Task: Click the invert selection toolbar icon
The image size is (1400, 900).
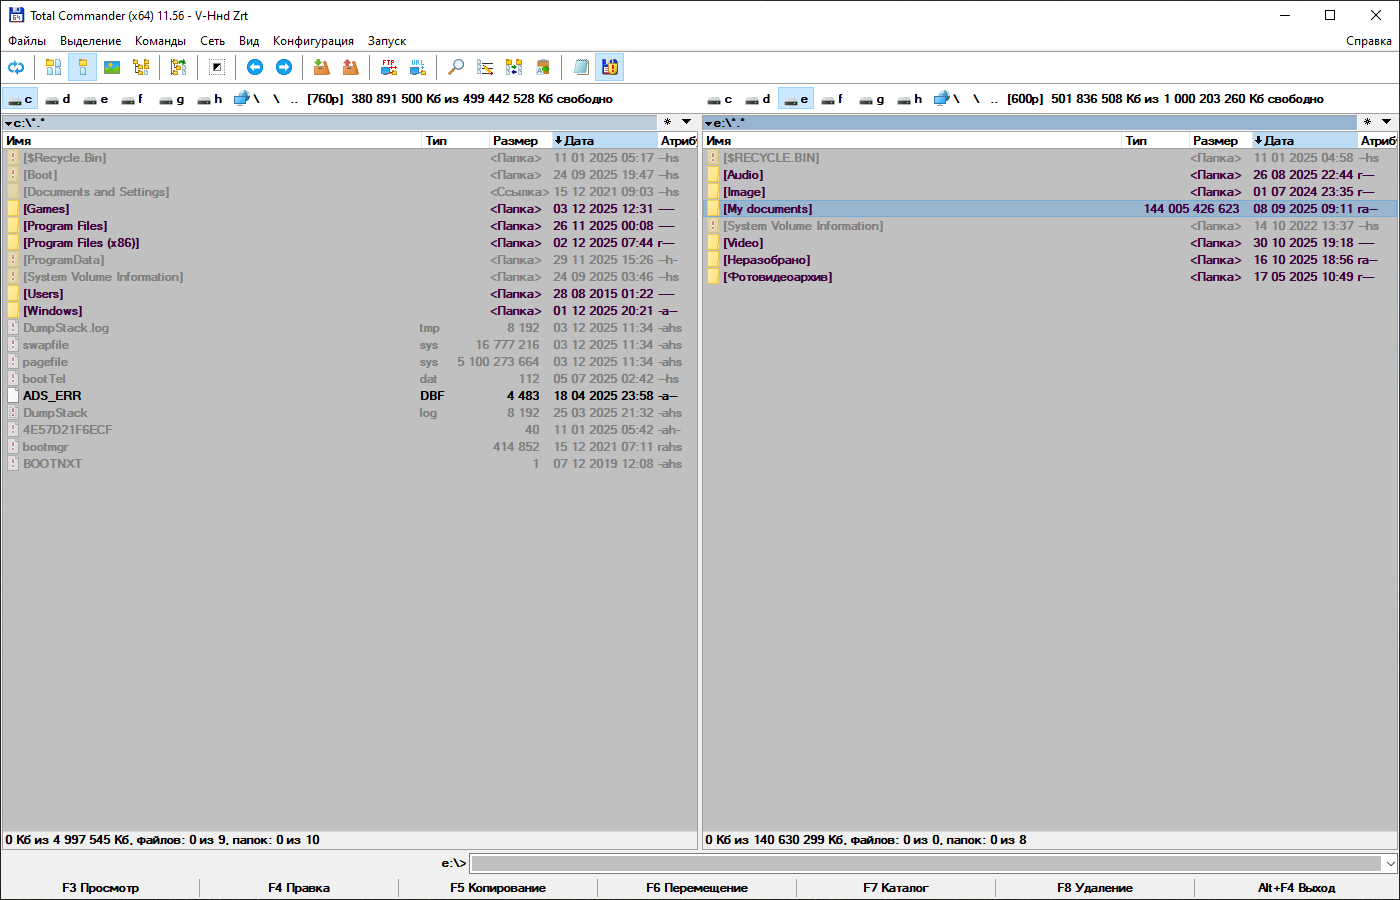Action: click(216, 67)
